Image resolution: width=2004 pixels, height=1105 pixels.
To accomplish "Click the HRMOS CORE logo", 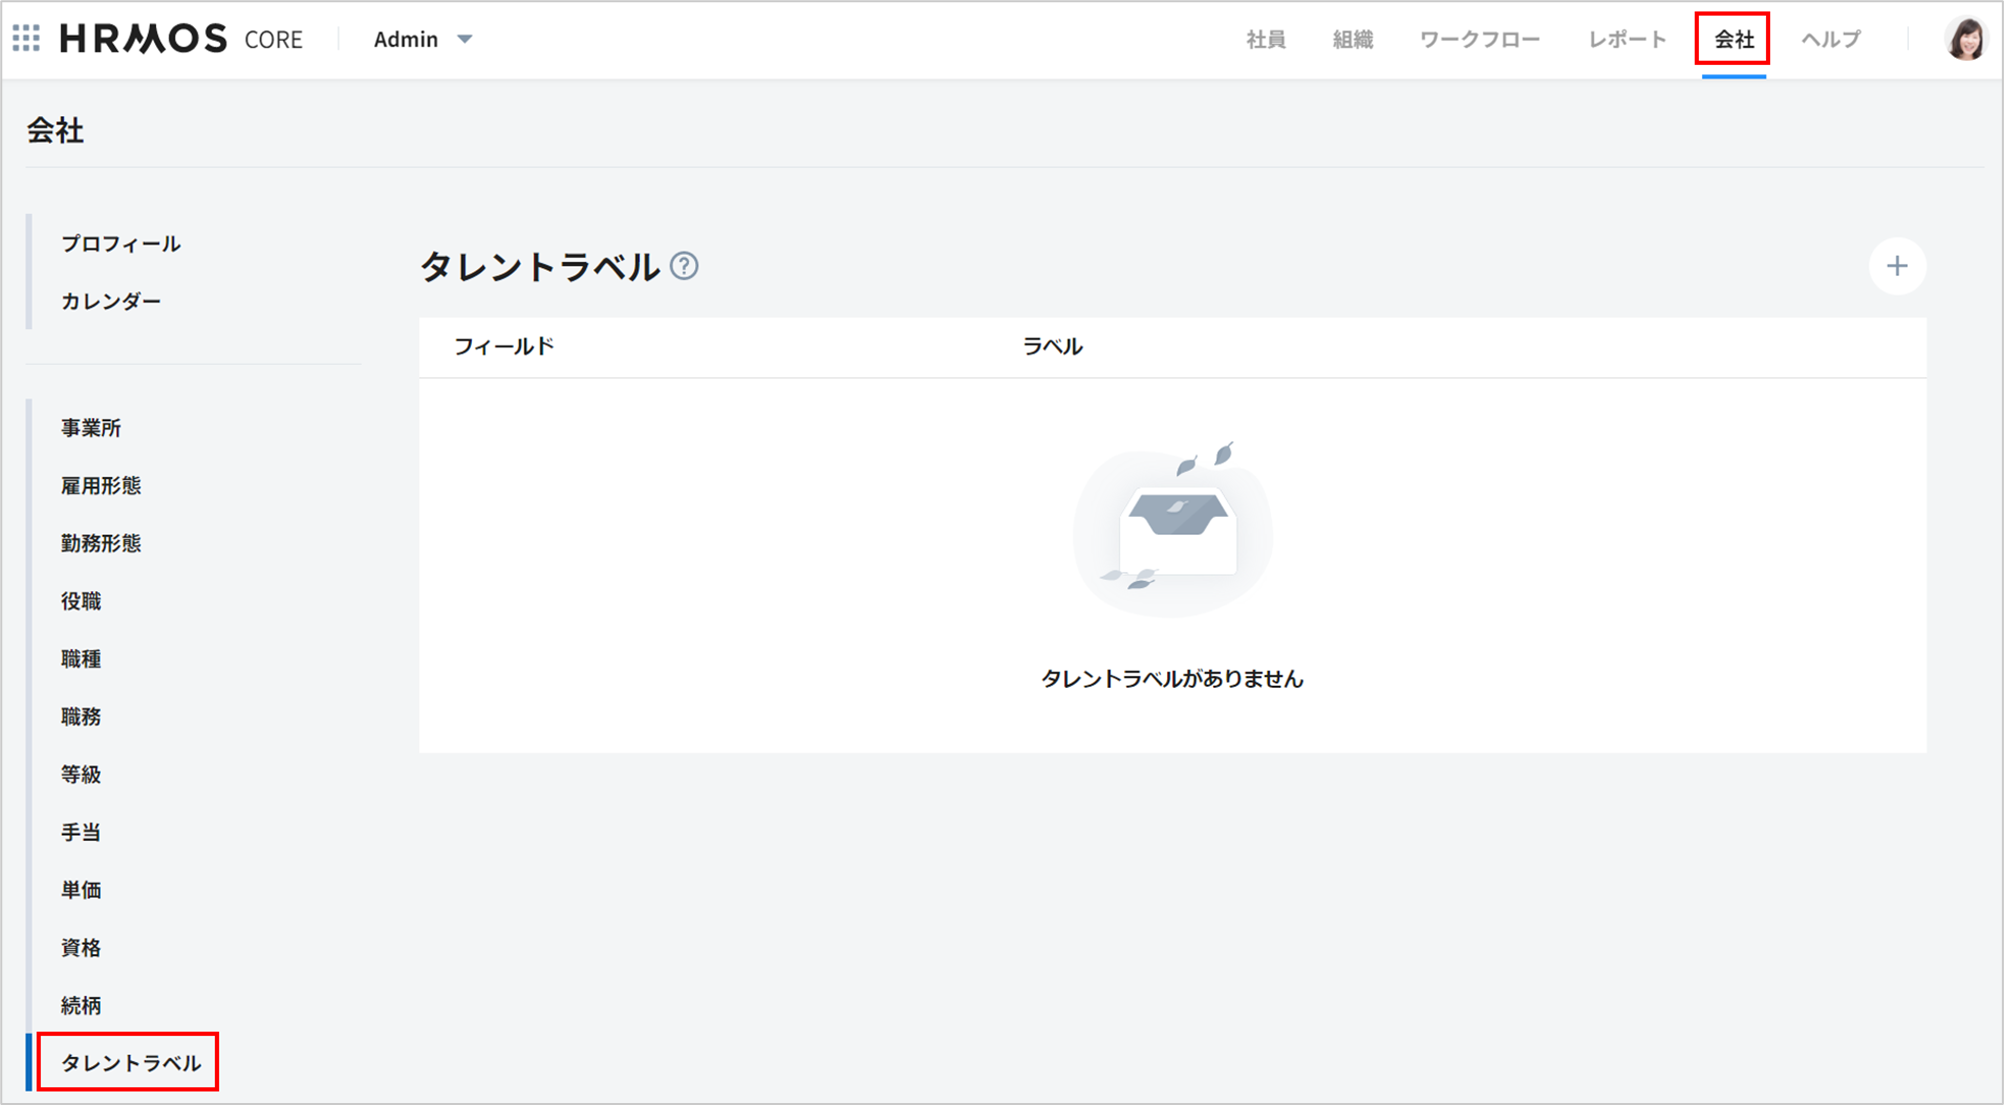I will pos(181,39).
